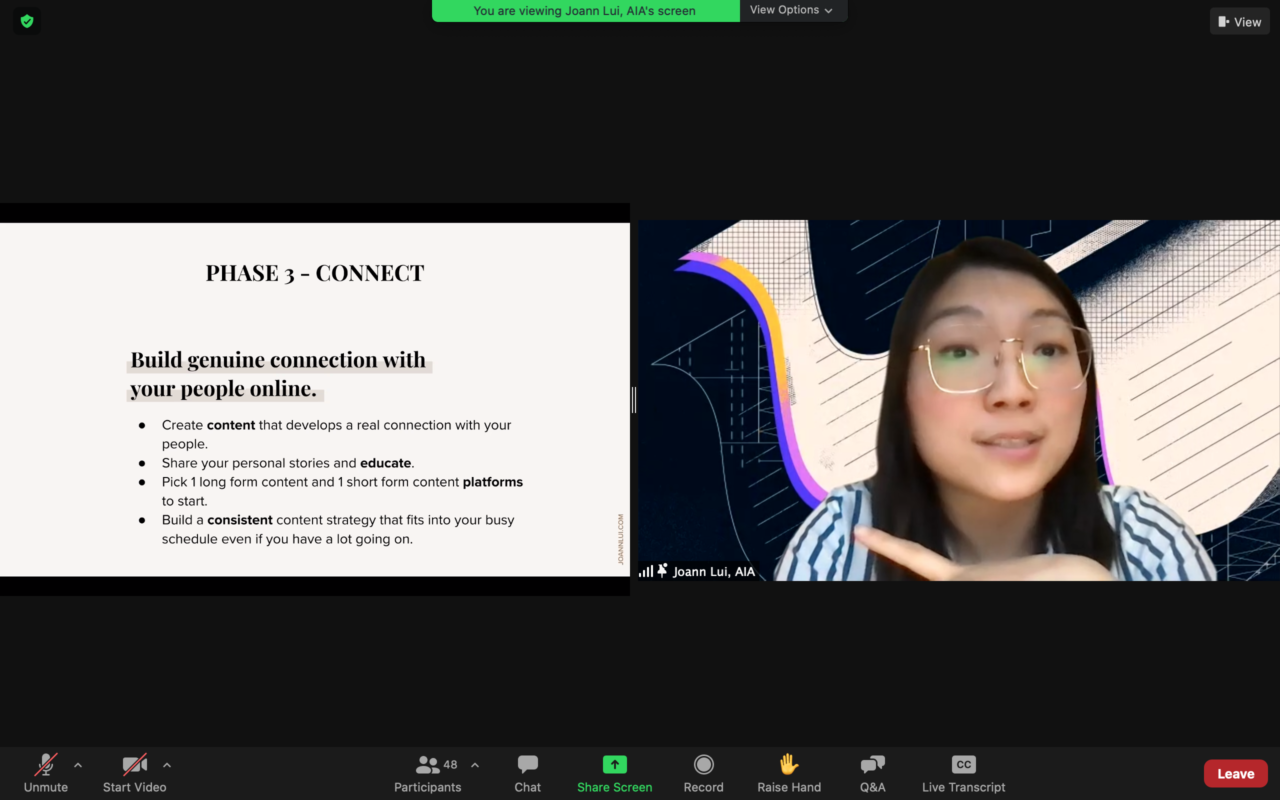Image resolution: width=1280 pixels, height=800 pixels.
Task: Click the Leave button
Action: (x=1235, y=773)
